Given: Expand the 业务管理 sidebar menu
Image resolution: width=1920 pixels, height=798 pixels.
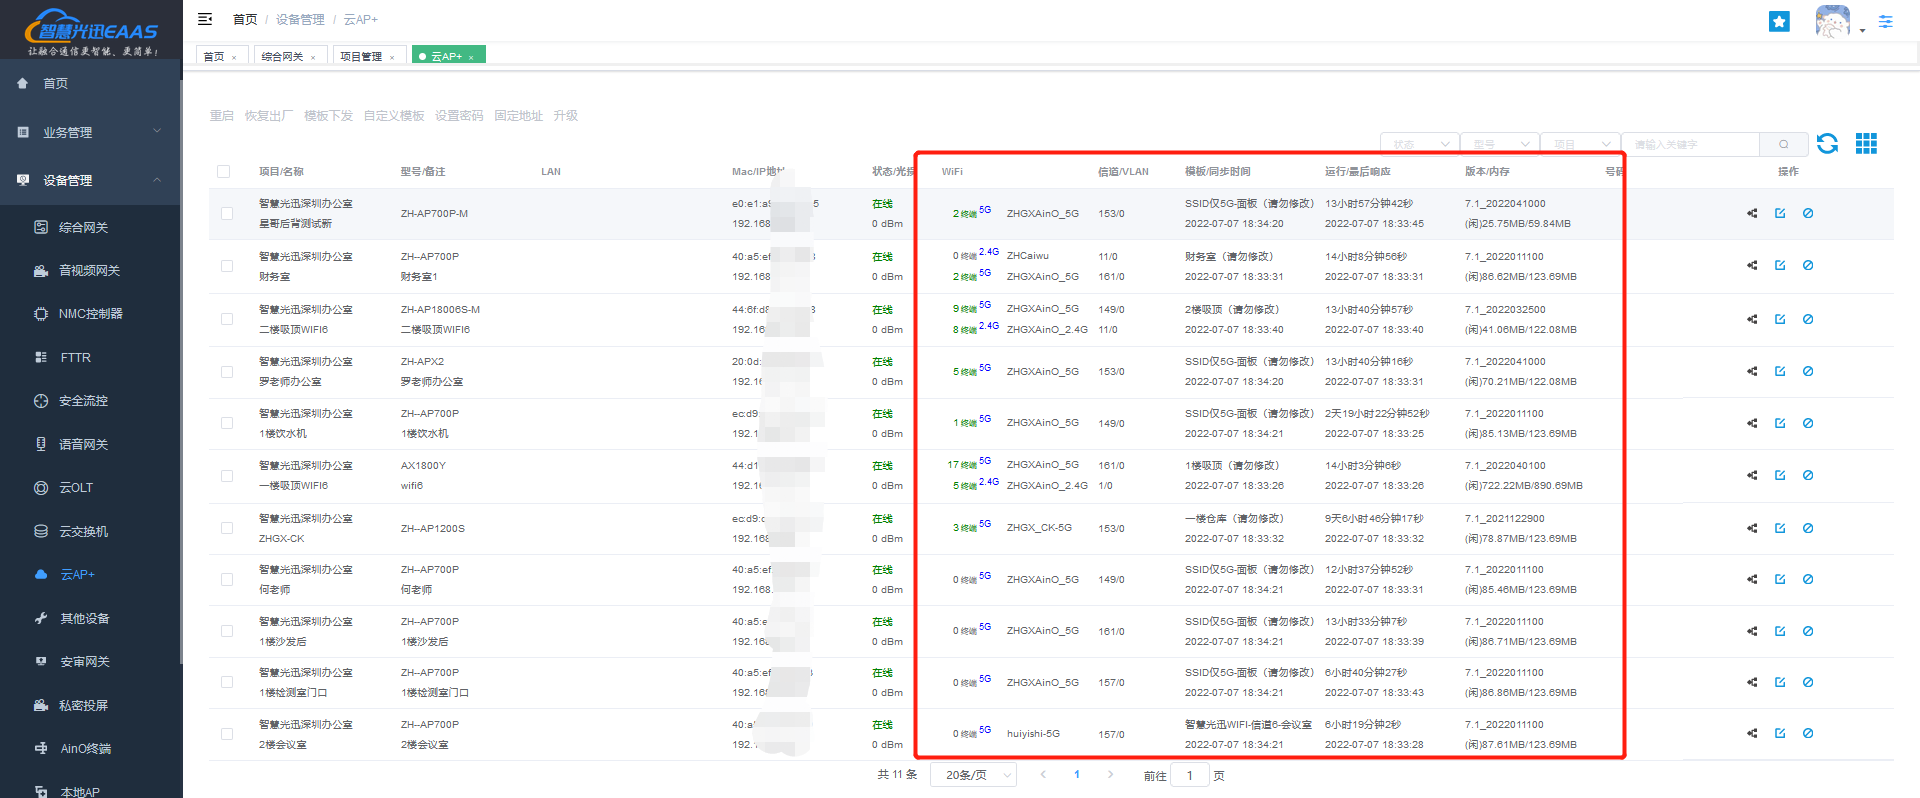Looking at the screenshot, I should (x=90, y=132).
